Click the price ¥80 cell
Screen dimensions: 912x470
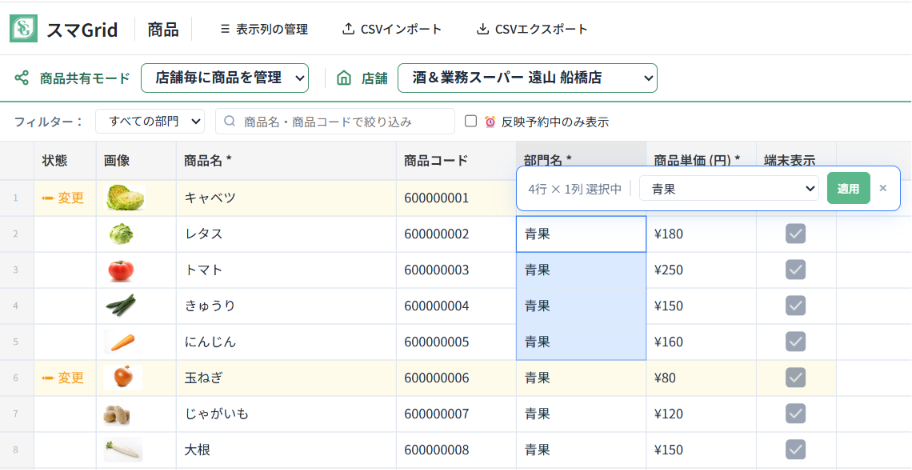[x=701, y=378]
